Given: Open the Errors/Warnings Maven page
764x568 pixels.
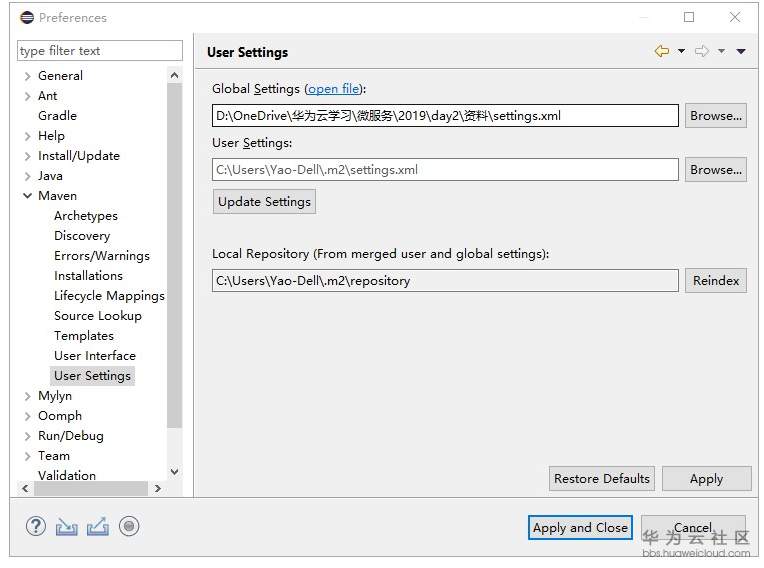Looking at the screenshot, I should [101, 255].
